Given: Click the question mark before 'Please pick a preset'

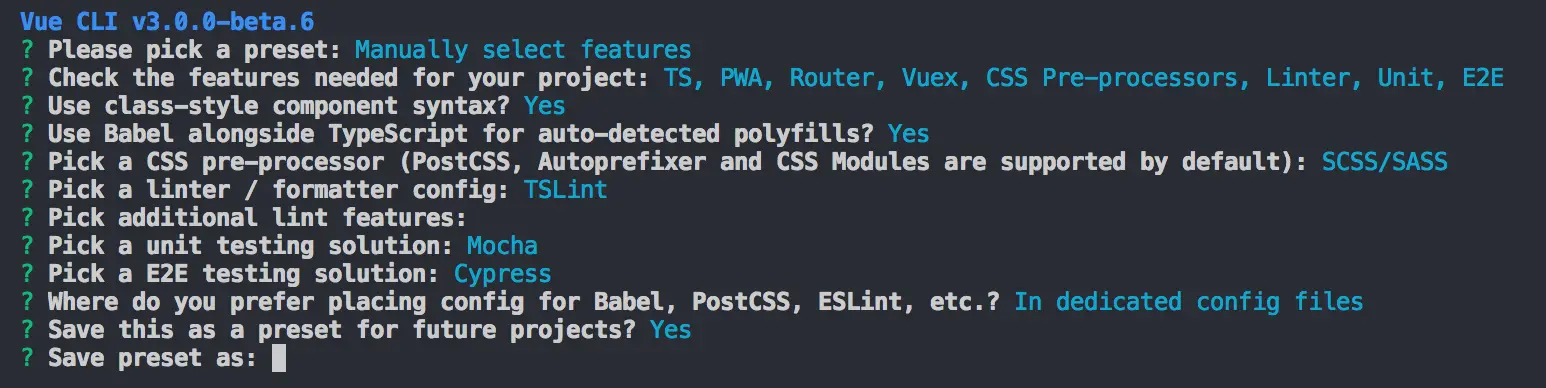Looking at the screenshot, I should pyautogui.click(x=26, y=49).
